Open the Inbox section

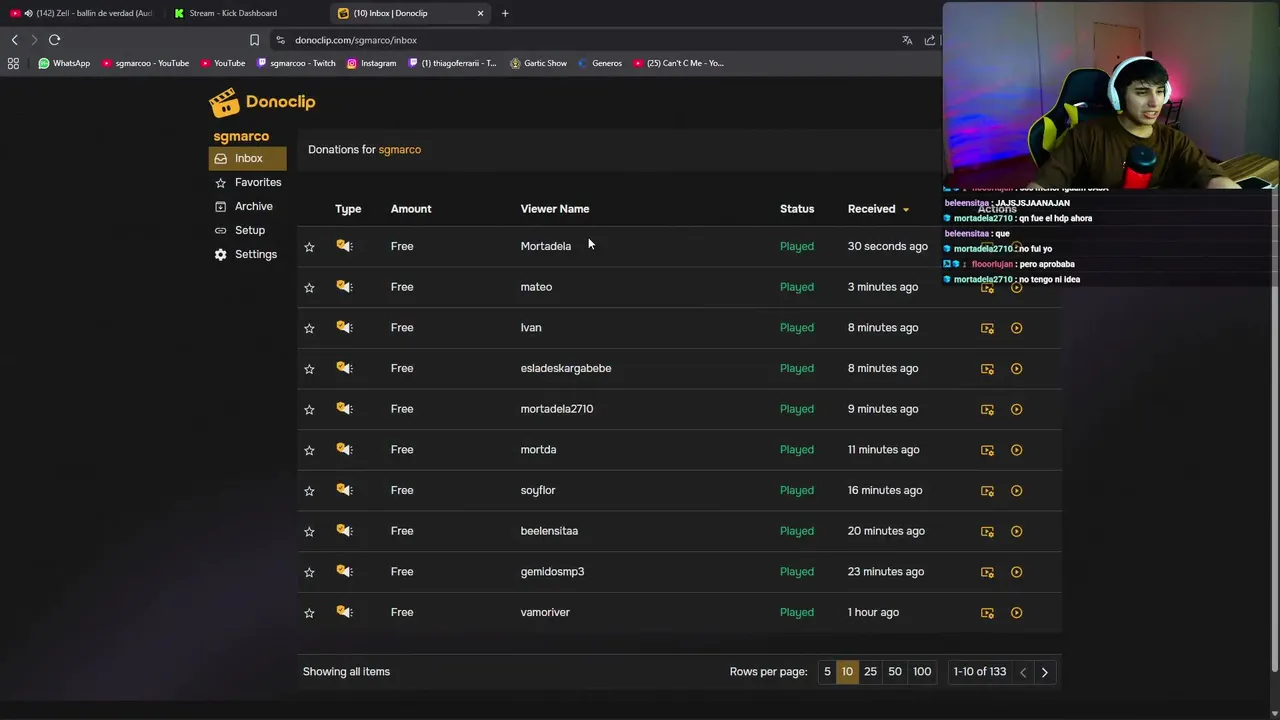click(247, 158)
